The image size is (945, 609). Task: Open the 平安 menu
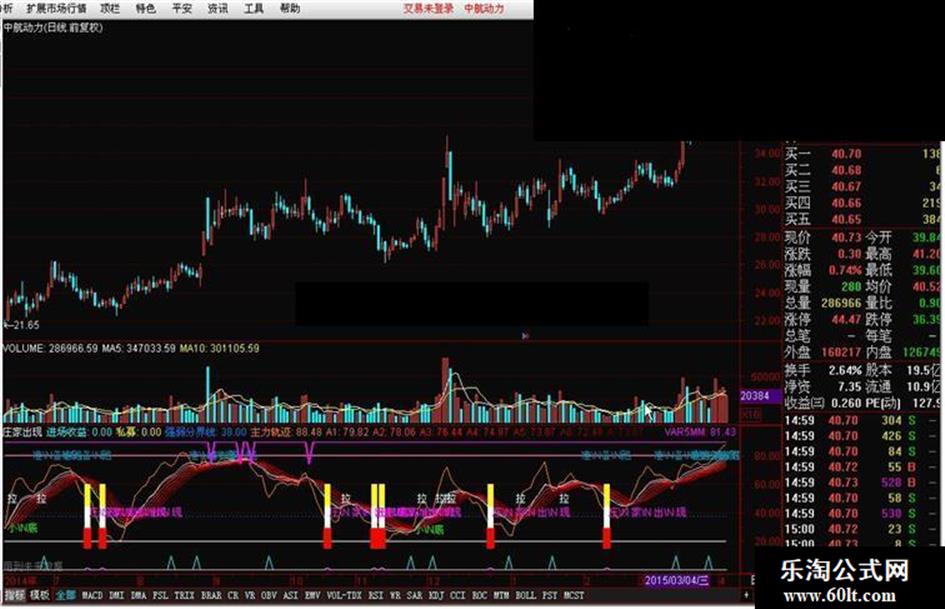pos(182,8)
